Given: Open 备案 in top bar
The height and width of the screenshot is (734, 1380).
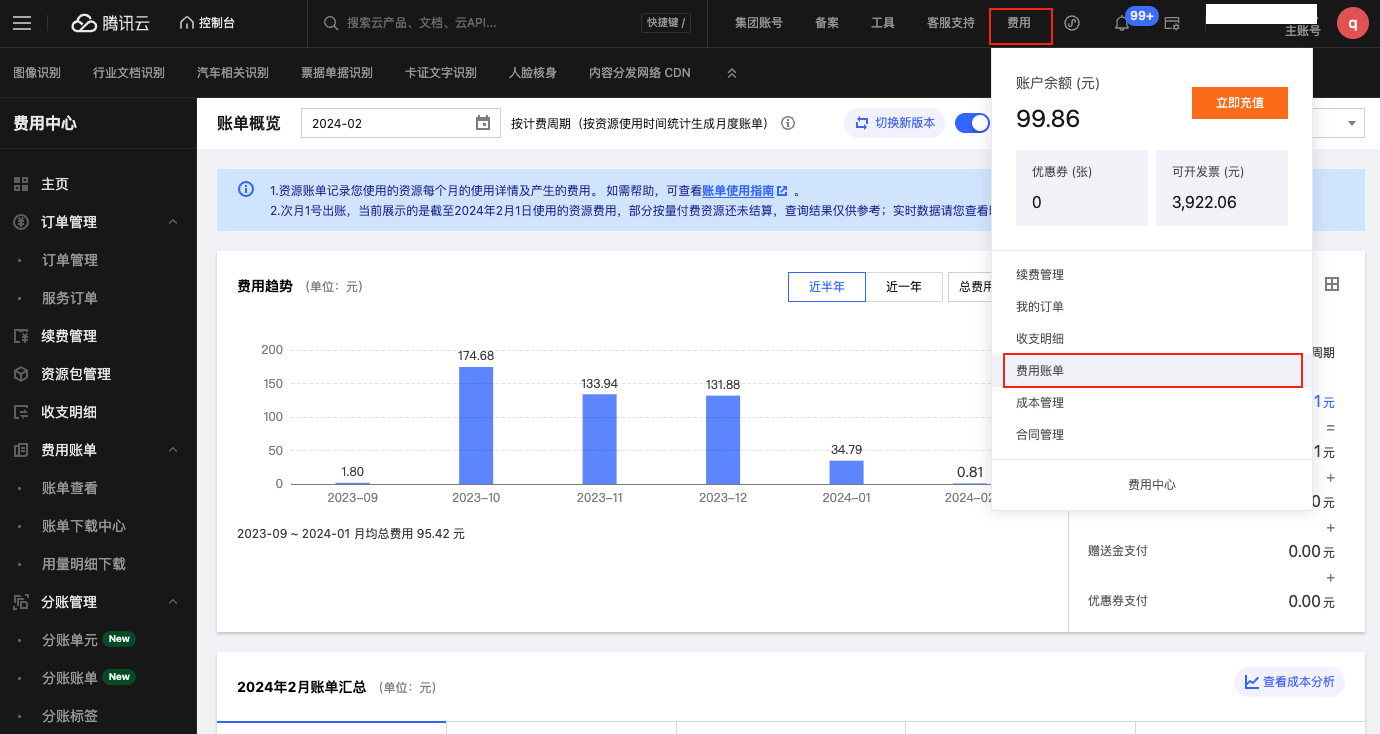Looking at the screenshot, I should 827,23.
